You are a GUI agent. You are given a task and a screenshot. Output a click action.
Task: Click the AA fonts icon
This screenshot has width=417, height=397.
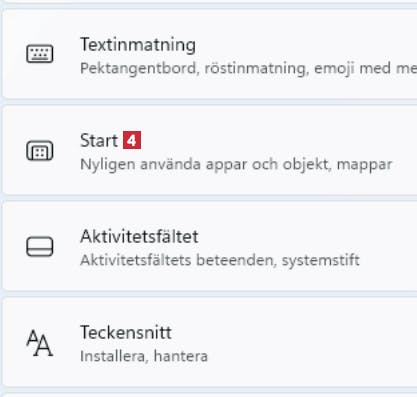pyautogui.click(x=40, y=343)
